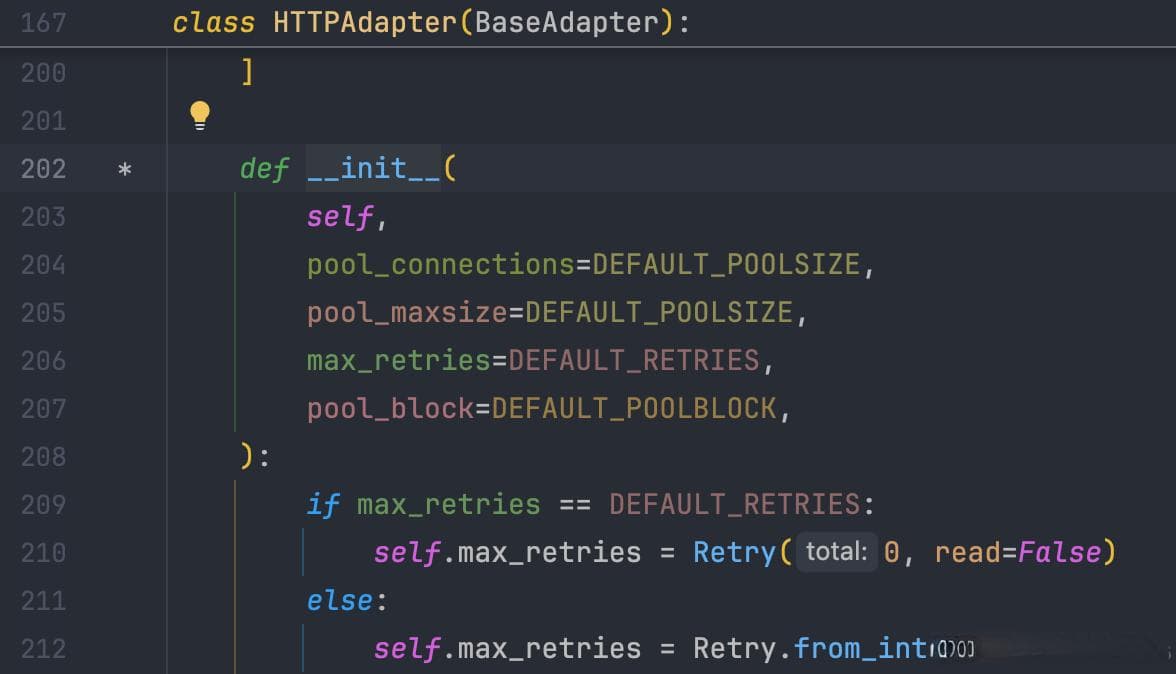Click the from_int method call
Image resolution: width=1176 pixels, height=674 pixels.
[860, 649]
